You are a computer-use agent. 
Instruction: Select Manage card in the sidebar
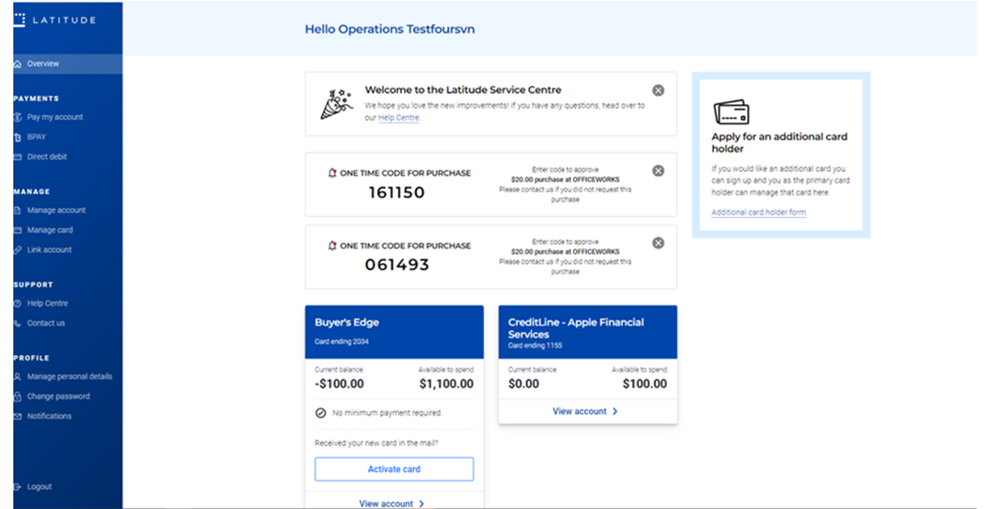50,230
